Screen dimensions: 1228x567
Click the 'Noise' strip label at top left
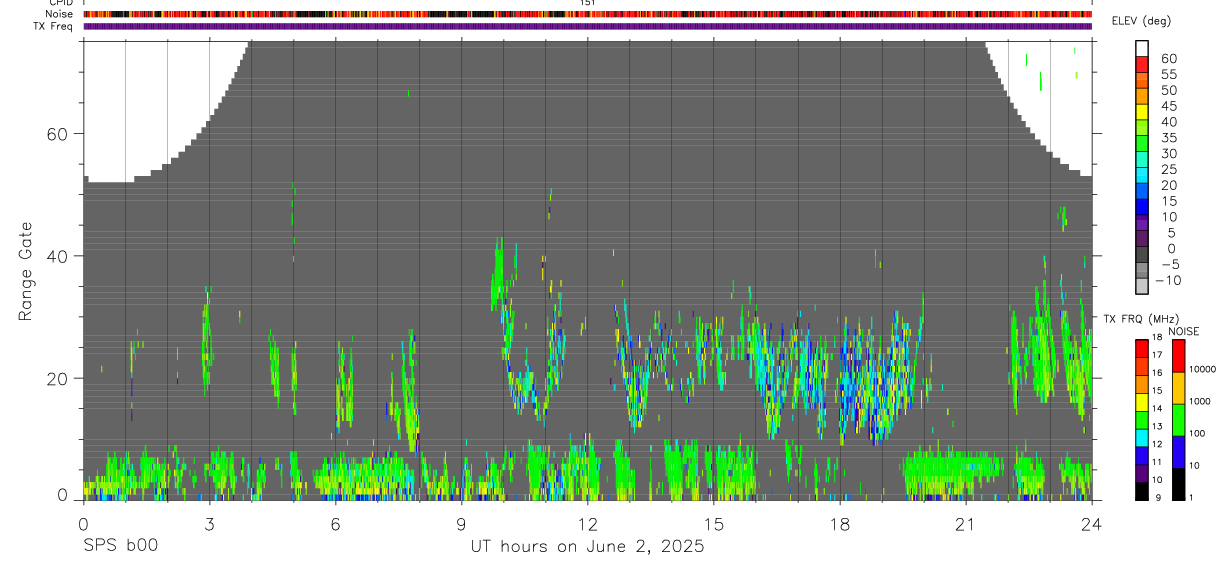tap(60, 14)
